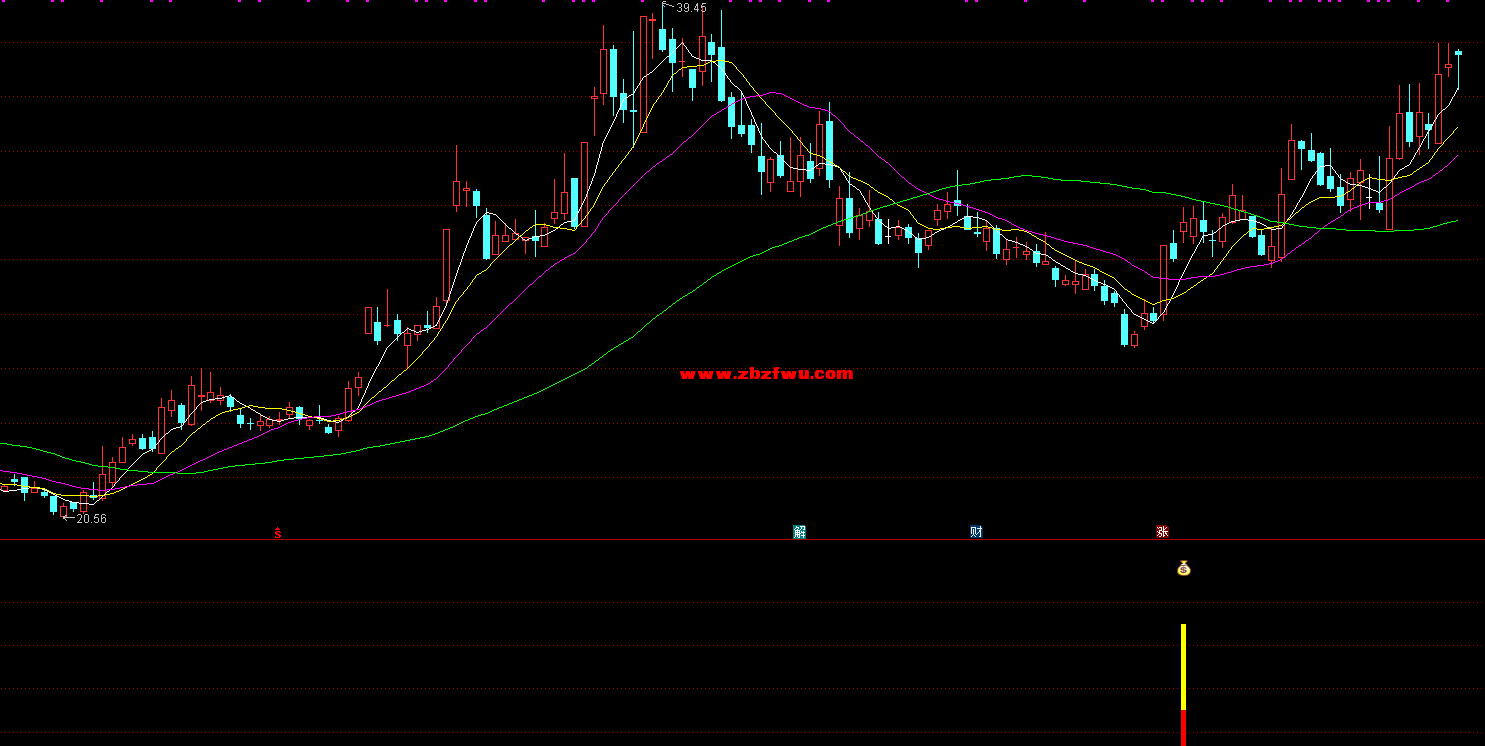Select the last candlestick on the far right

1458,52
